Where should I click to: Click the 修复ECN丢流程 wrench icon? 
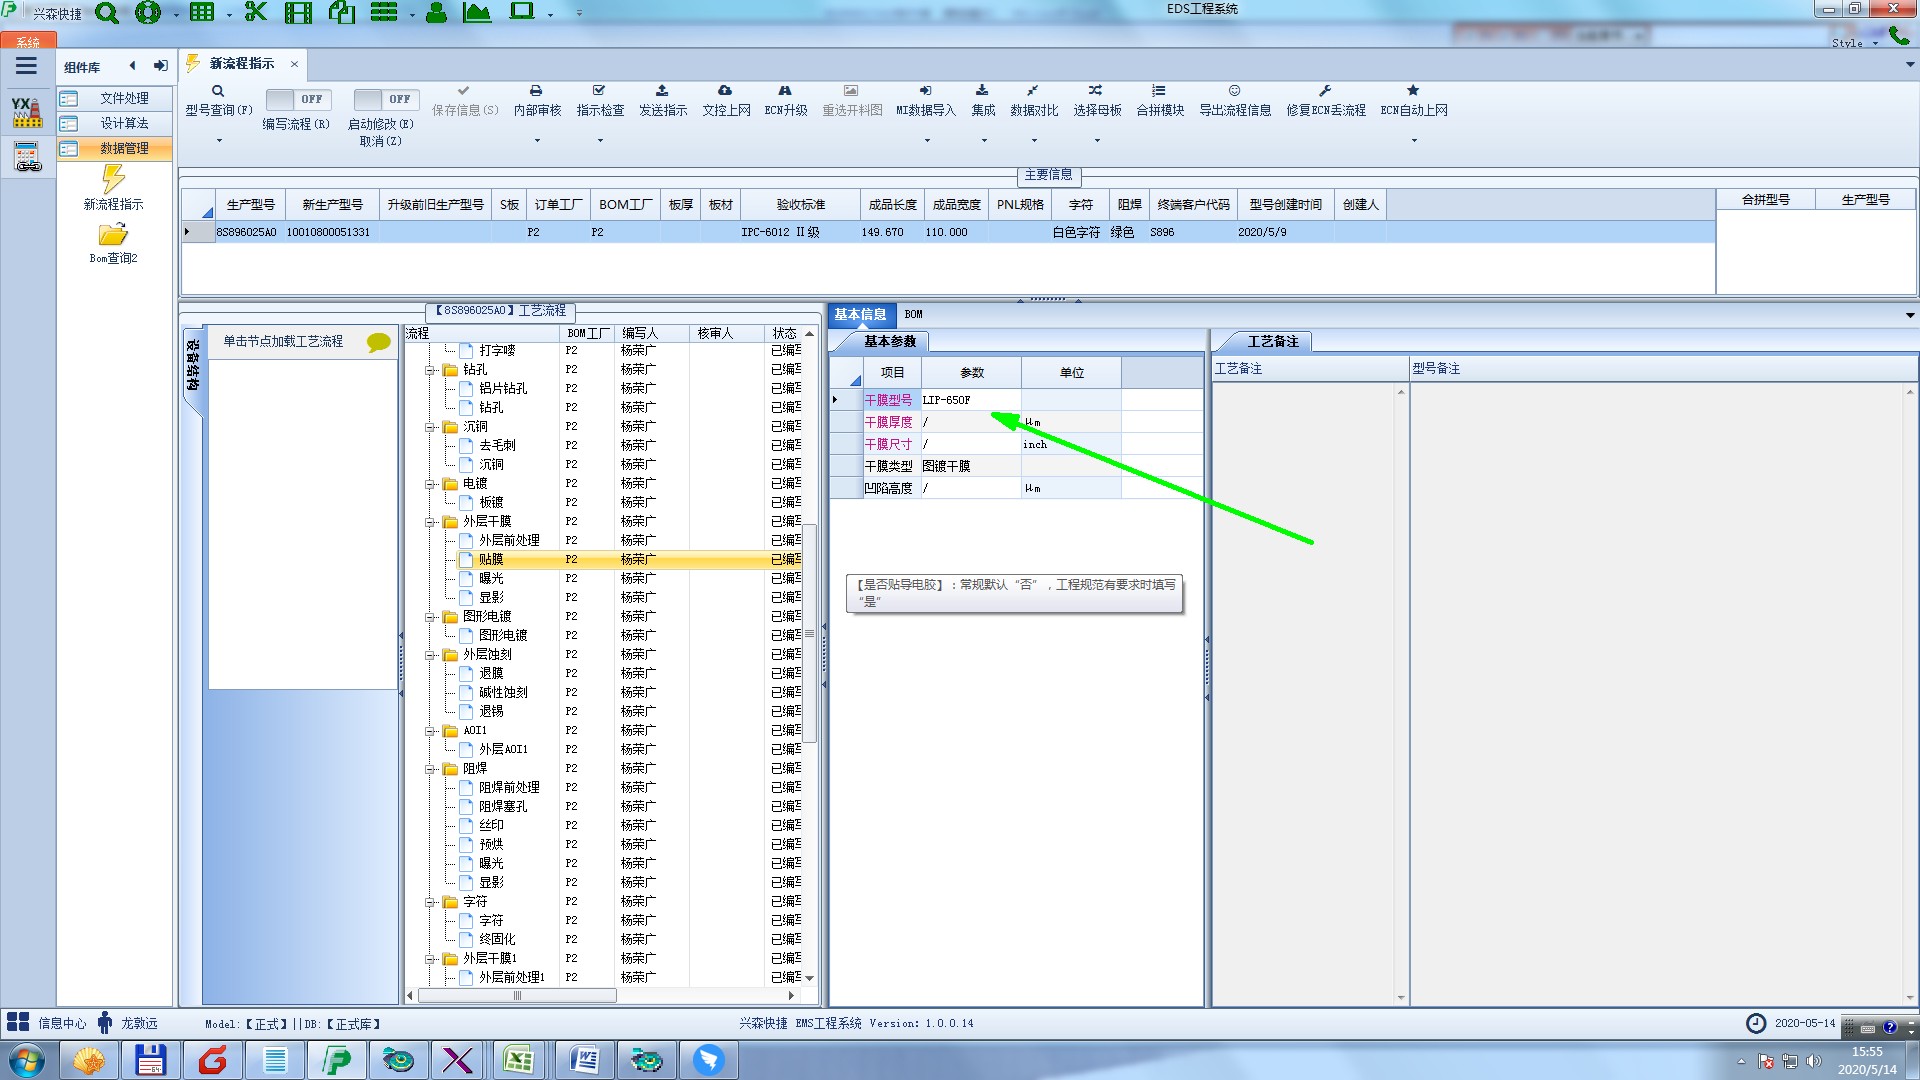pyautogui.click(x=1325, y=91)
